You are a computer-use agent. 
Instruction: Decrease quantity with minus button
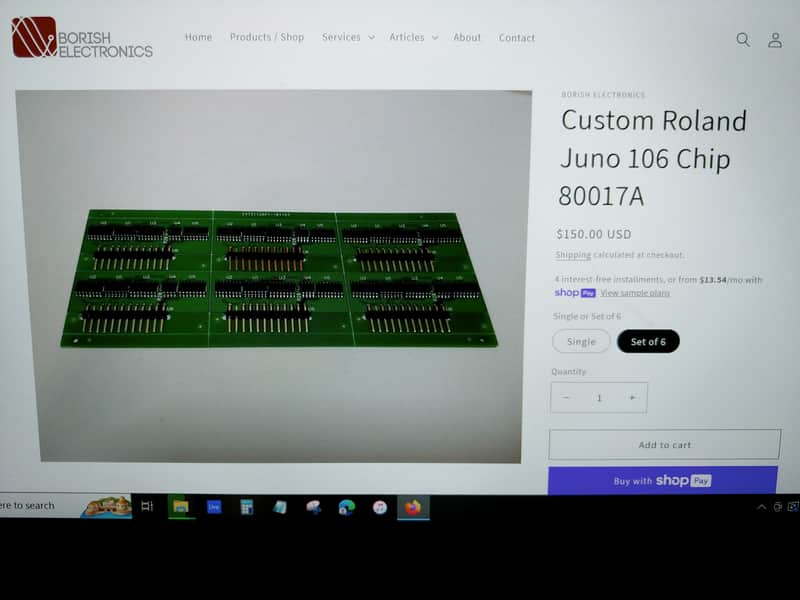(566, 397)
